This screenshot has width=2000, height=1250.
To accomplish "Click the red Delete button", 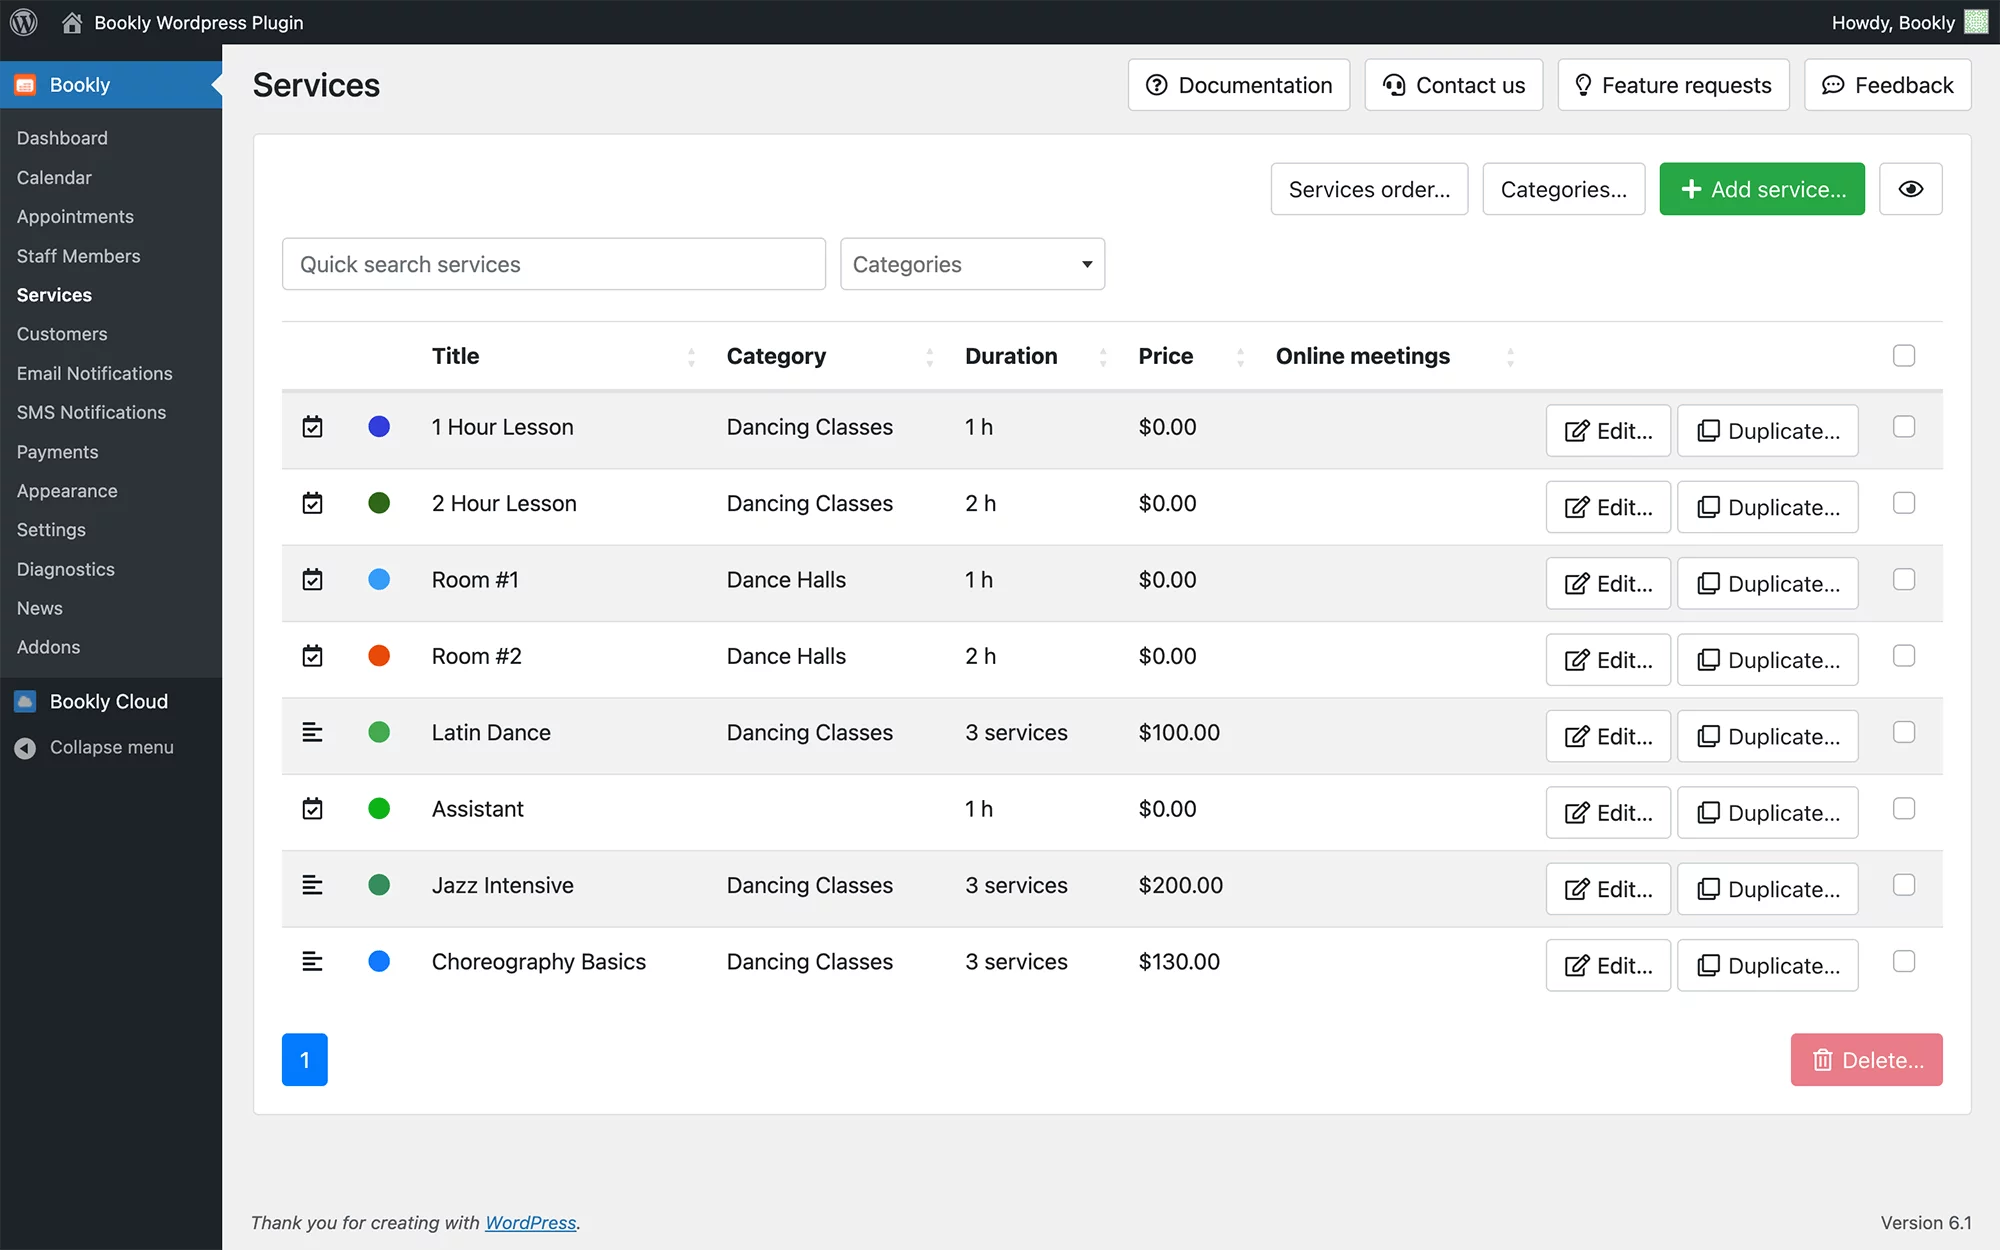I will click(x=1866, y=1060).
